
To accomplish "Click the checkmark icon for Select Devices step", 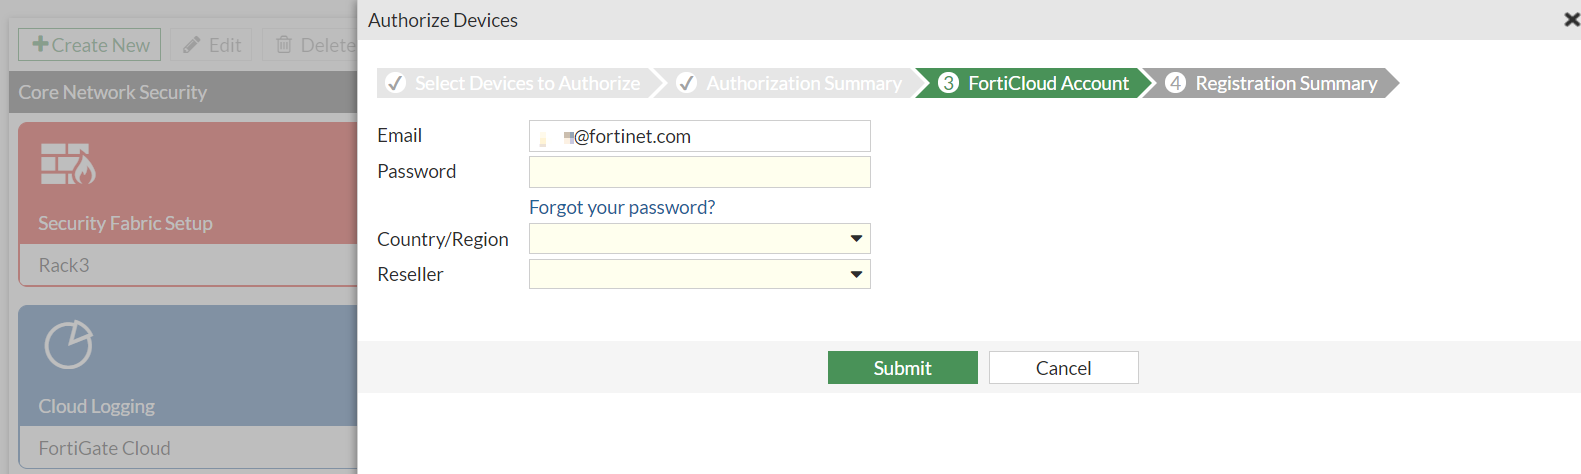I will [x=396, y=83].
